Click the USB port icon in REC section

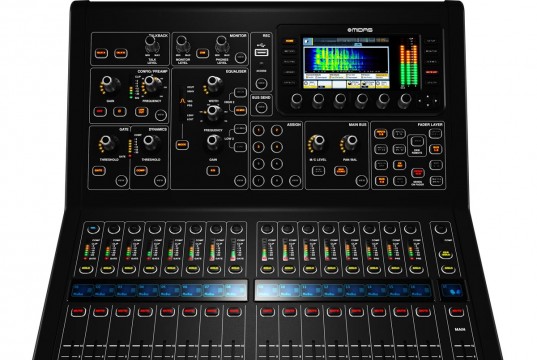click(261, 52)
